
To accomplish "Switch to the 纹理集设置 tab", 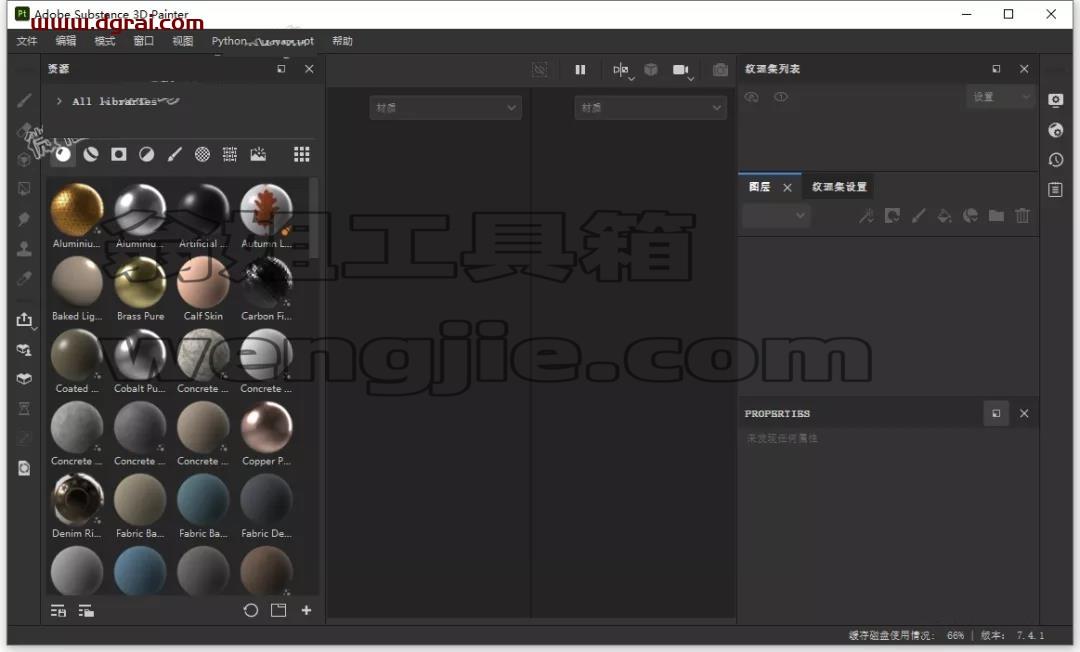I will coord(839,187).
